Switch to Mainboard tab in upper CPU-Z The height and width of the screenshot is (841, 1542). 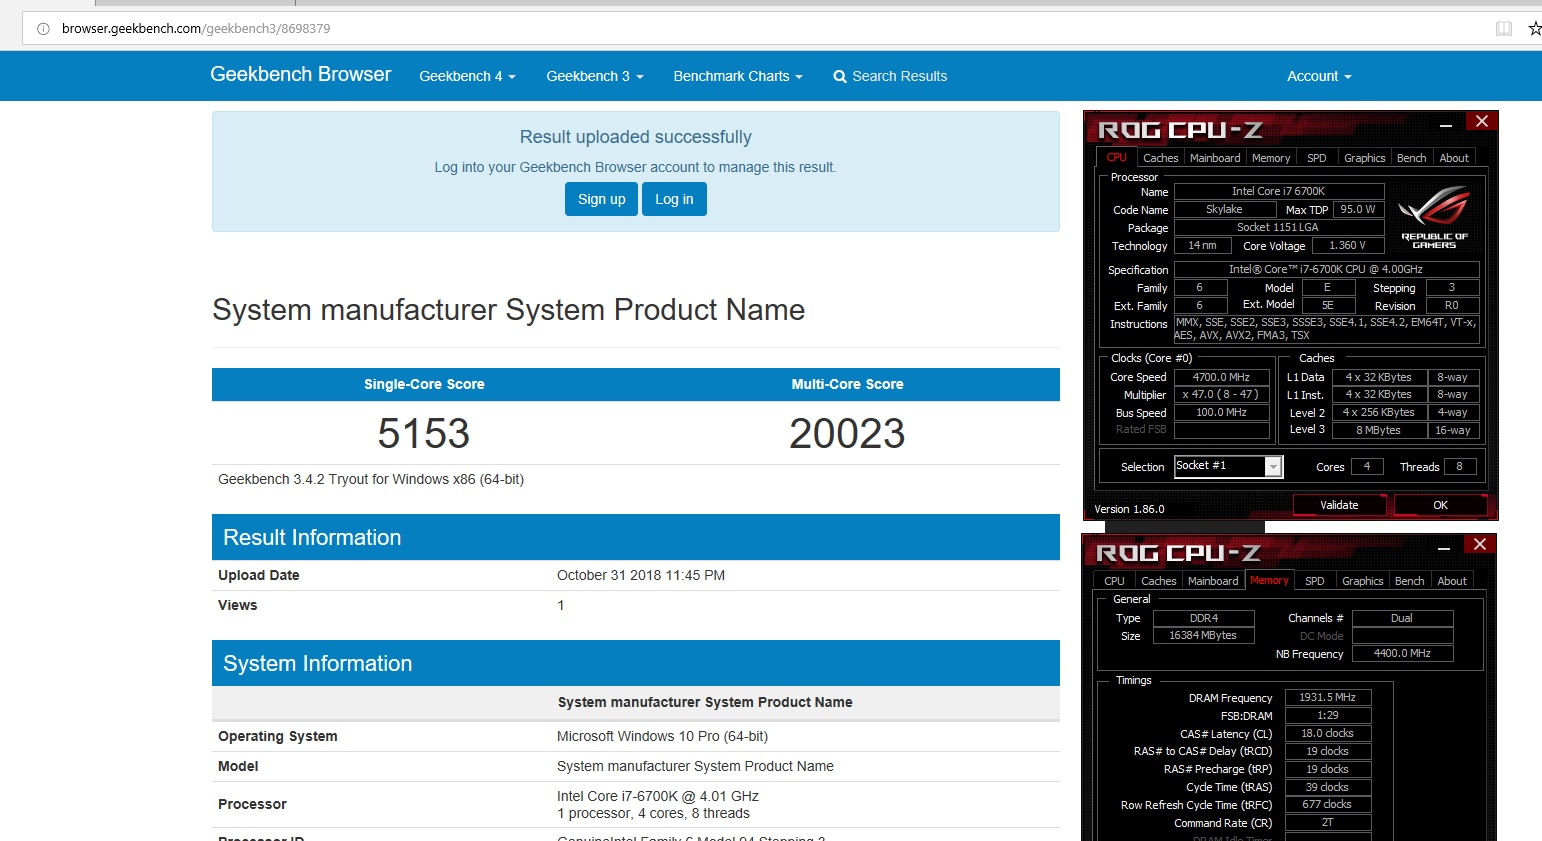1215,158
